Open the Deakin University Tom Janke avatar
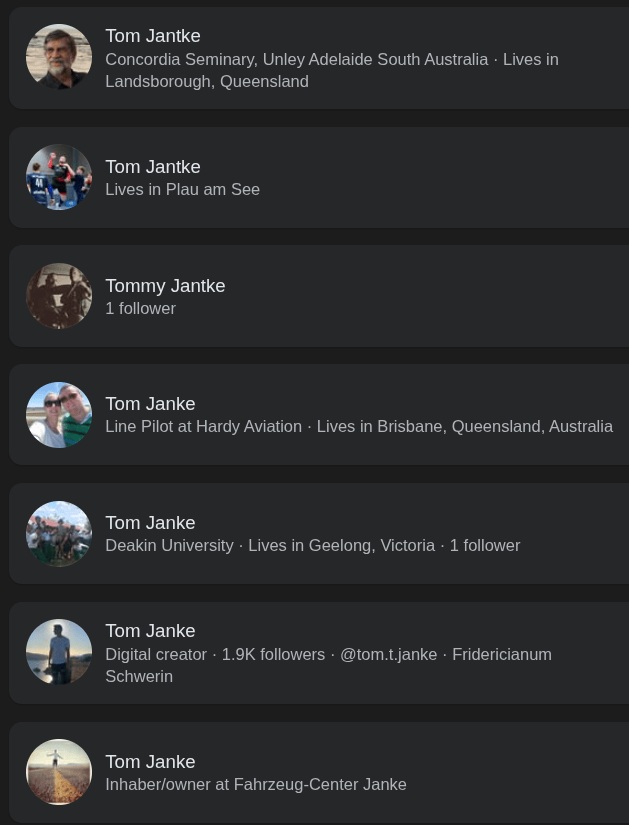The width and height of the screenshot is (629, 825). [59, 534]
